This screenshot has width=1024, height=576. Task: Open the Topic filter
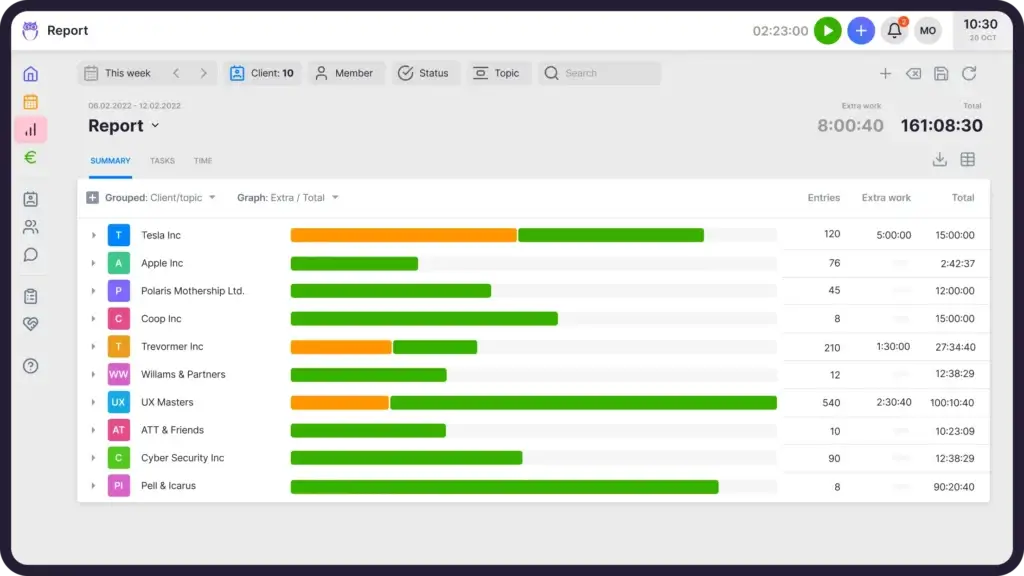[498, 73]
